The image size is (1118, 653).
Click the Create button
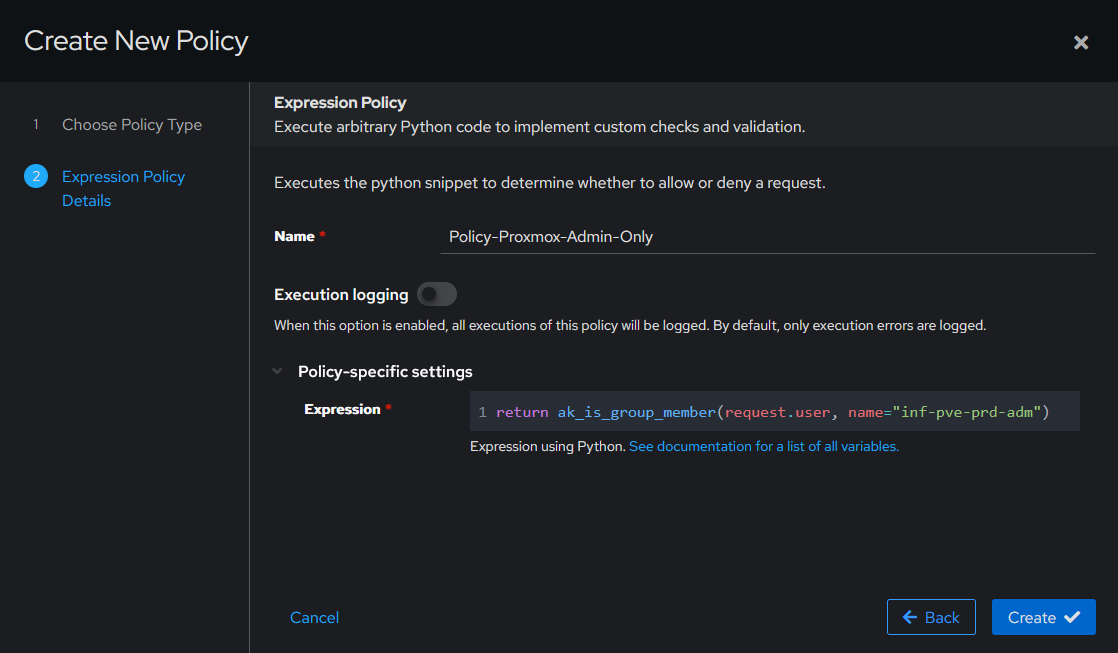[1043, 617]
